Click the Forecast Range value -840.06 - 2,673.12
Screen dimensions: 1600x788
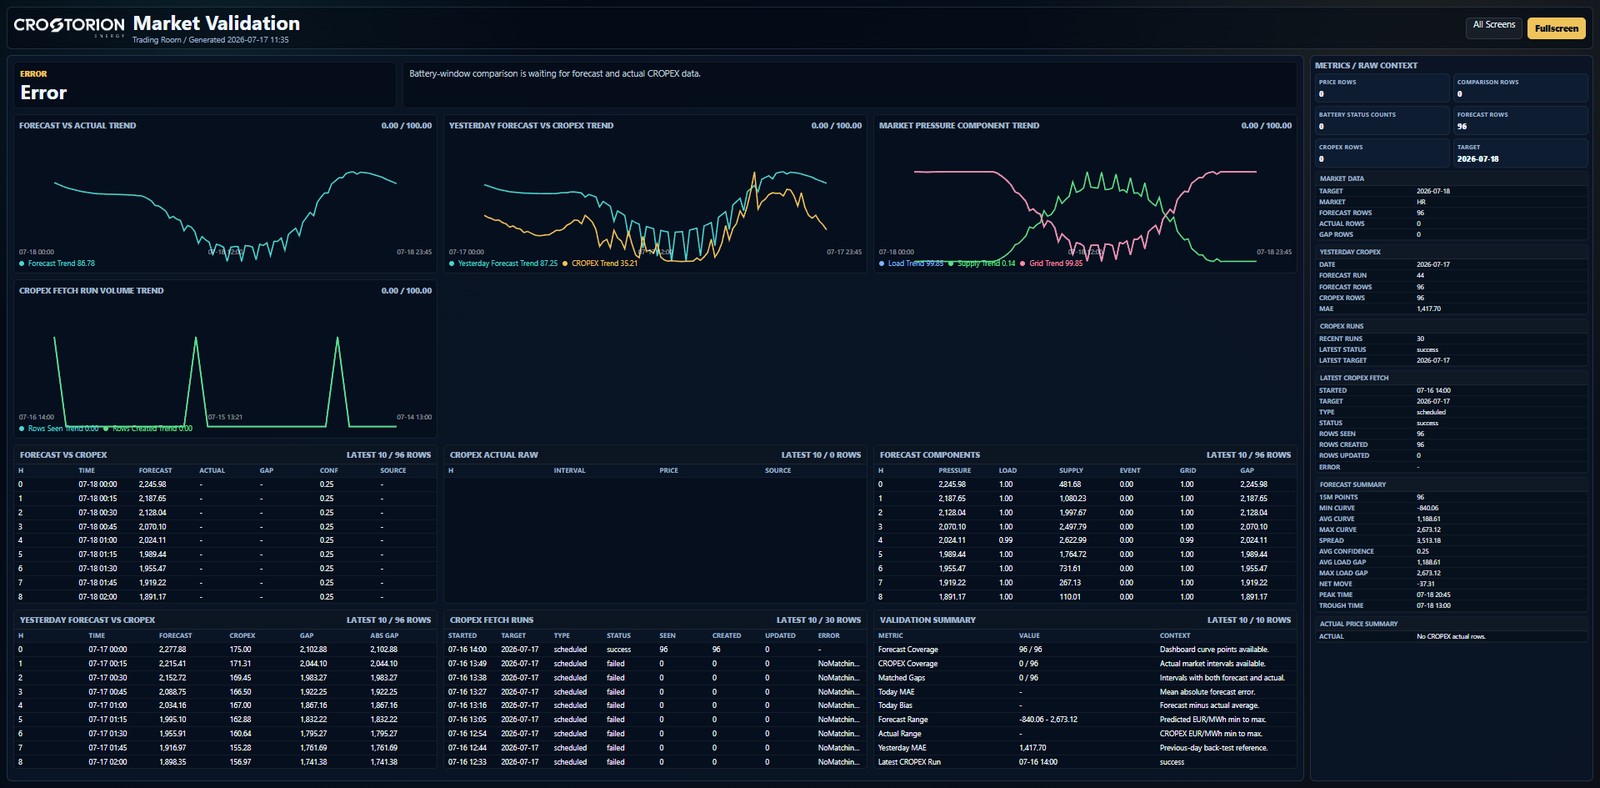coord(1048,720)
